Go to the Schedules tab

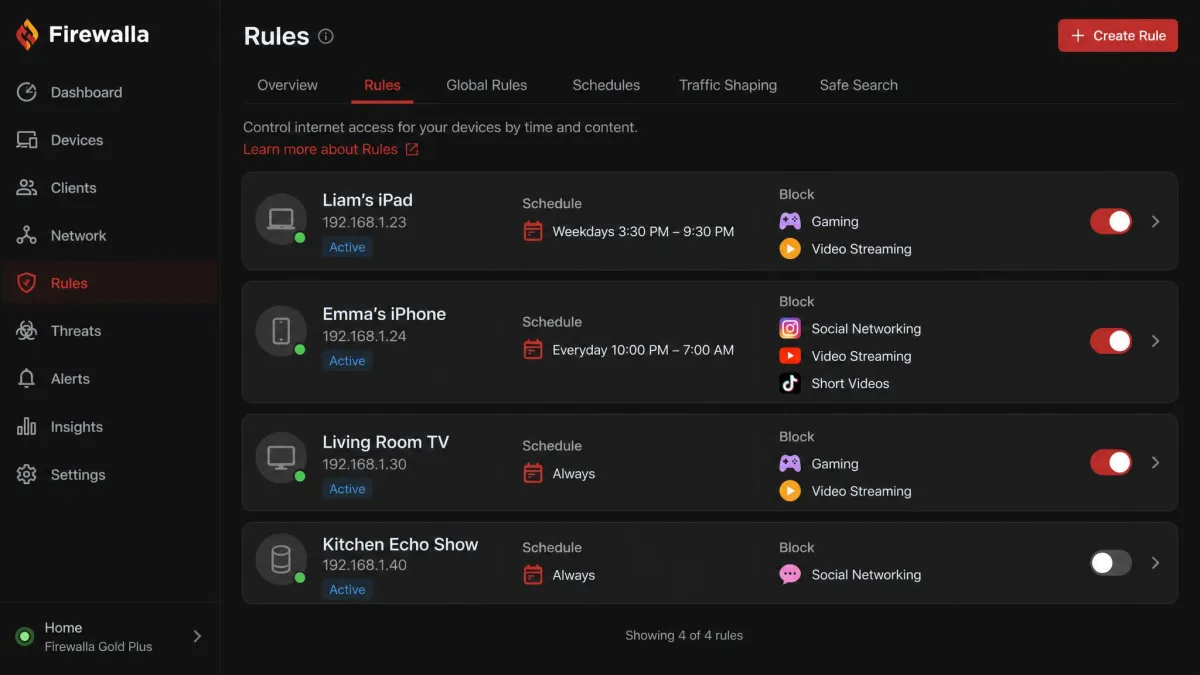point(606,85)
